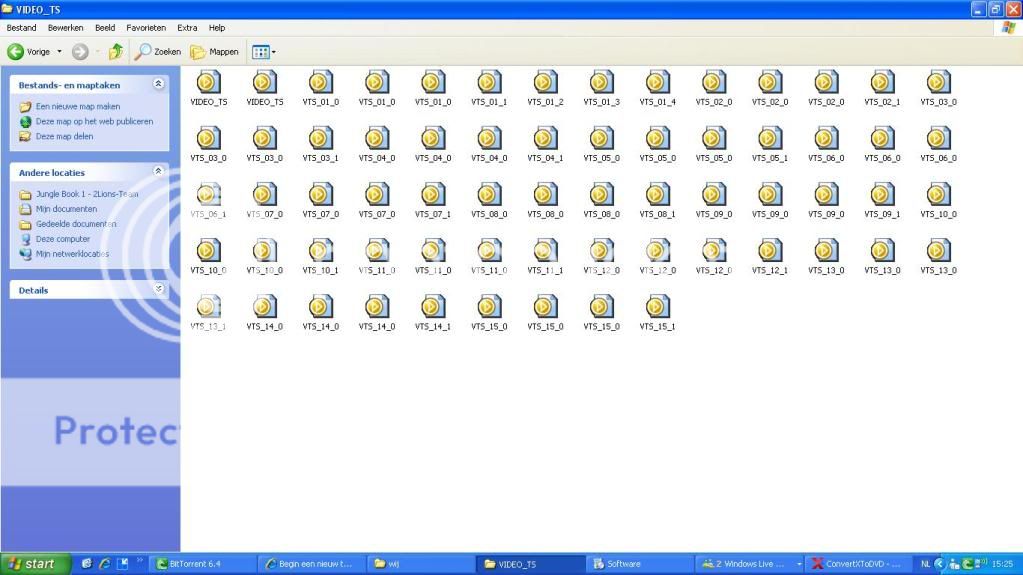Click the VTS_12_1 file icon
Viewport: 1023px width, 575px height.
click(769, 250)
